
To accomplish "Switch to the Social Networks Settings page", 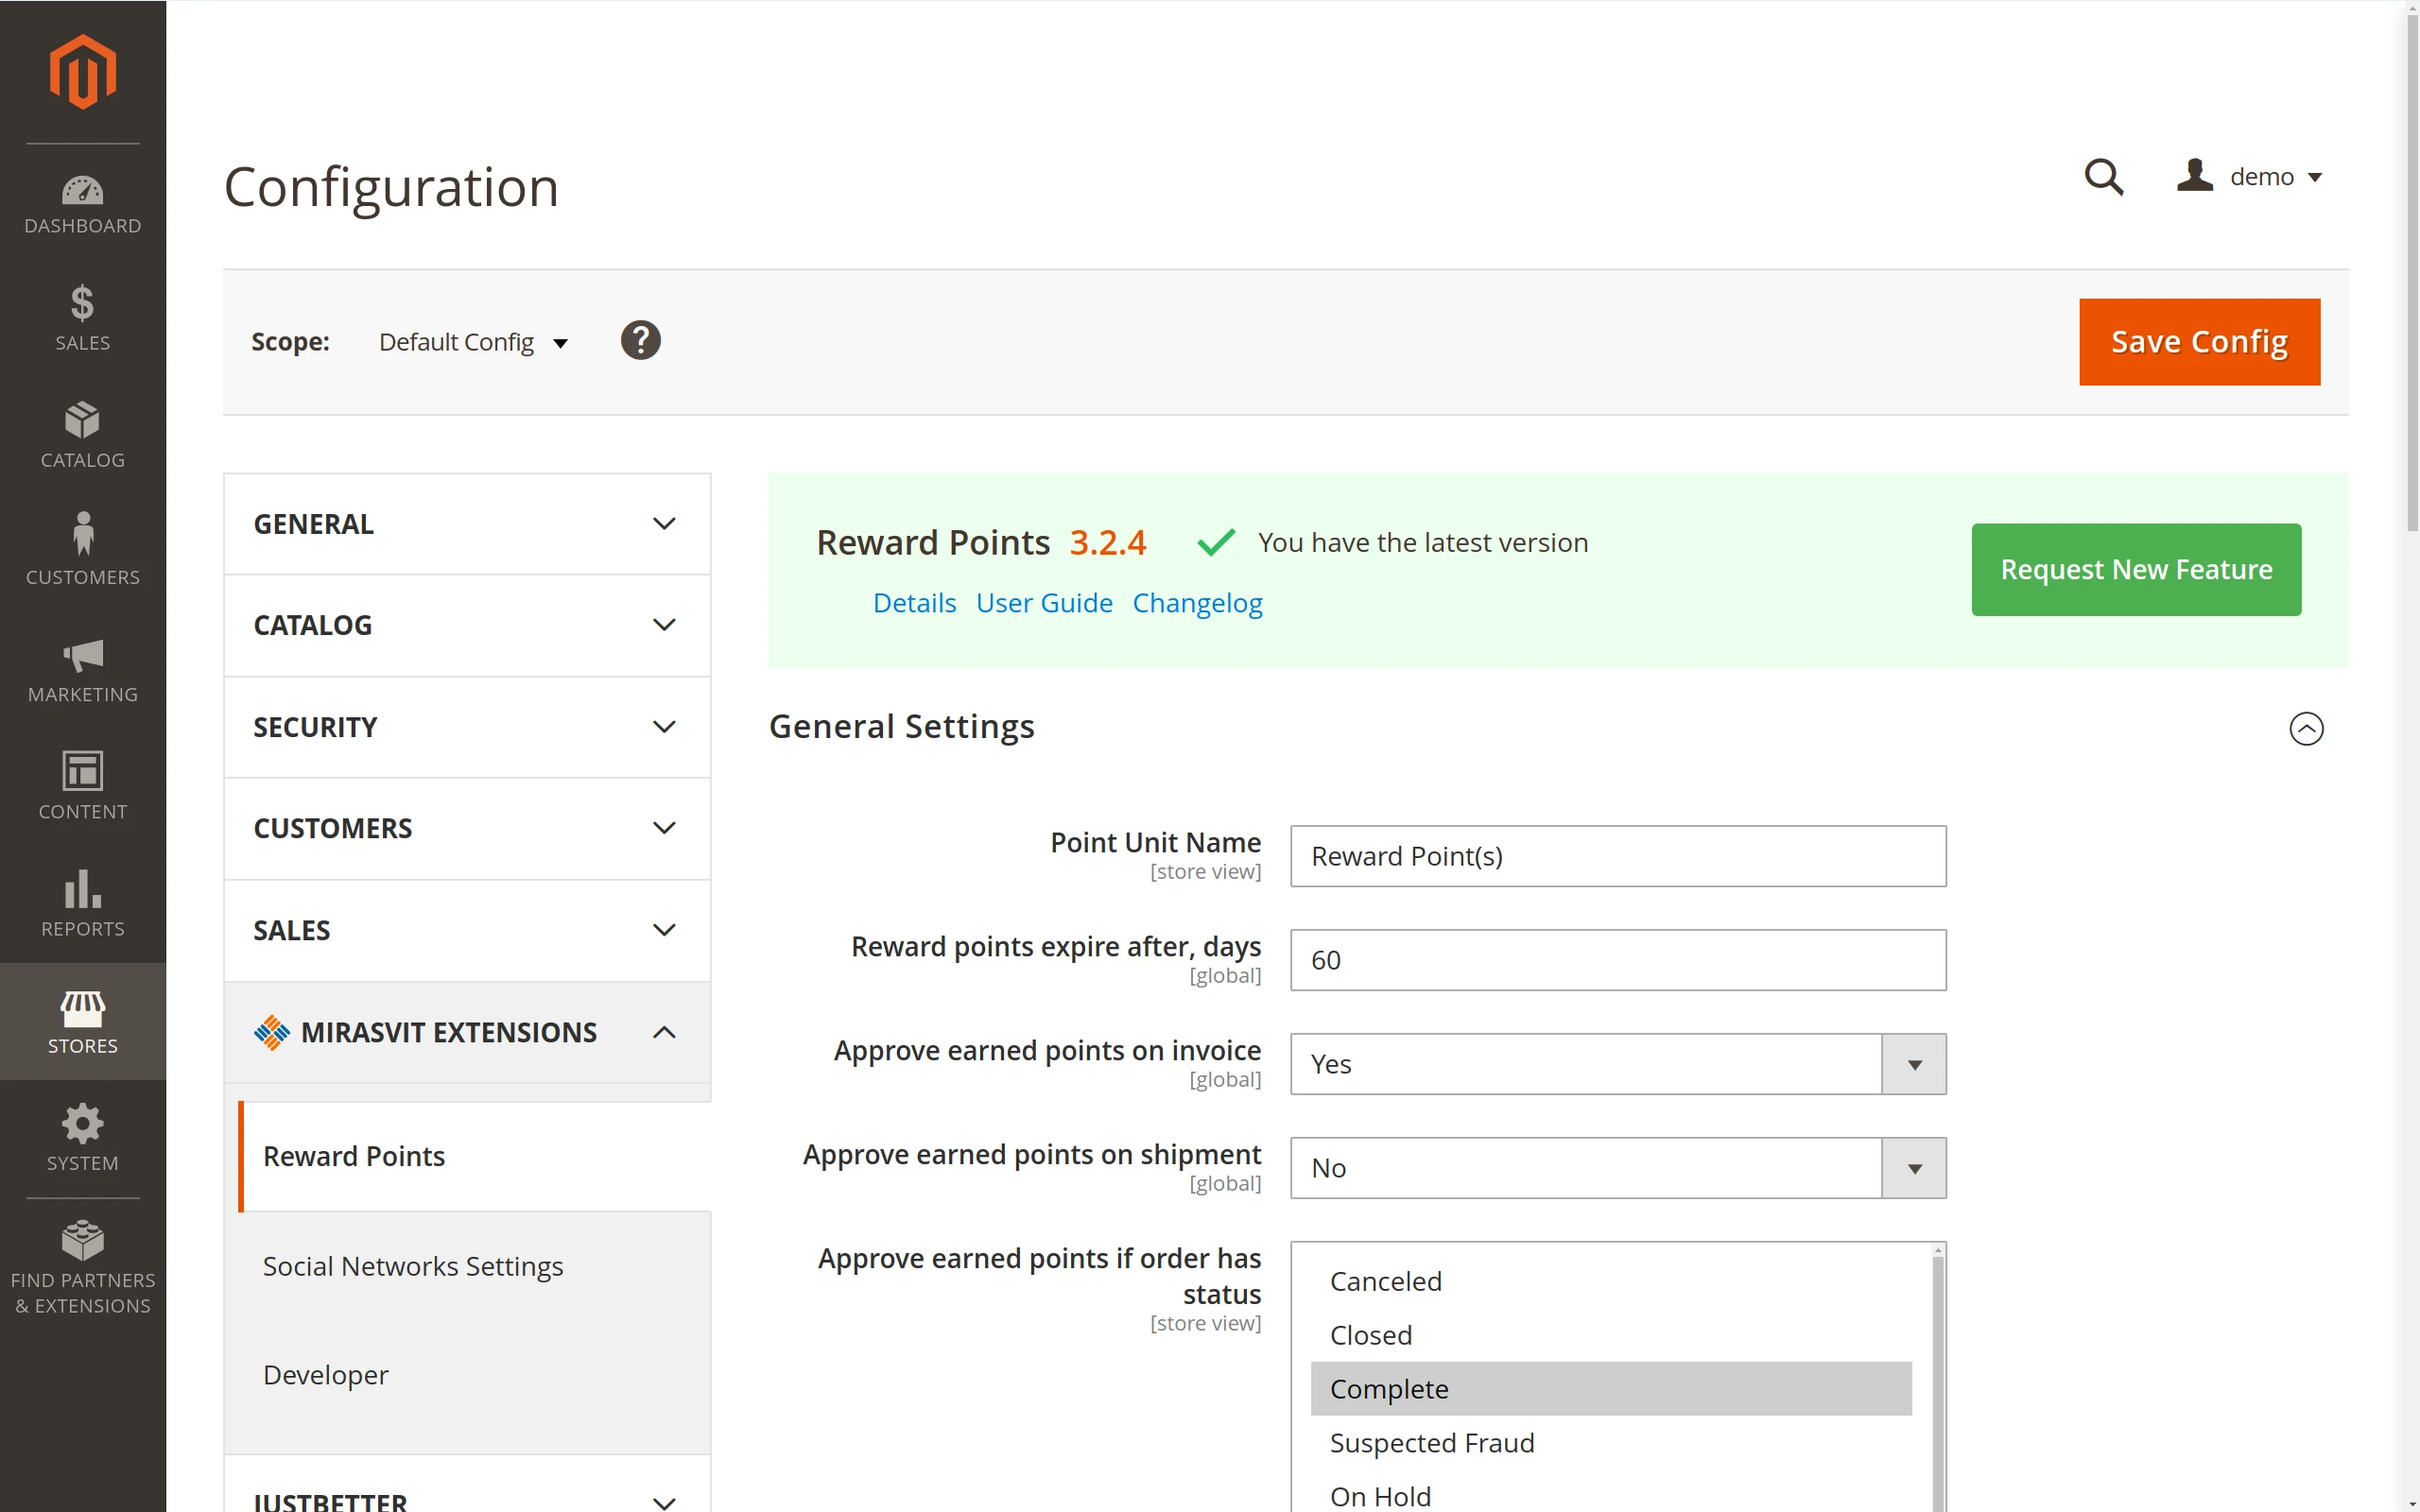I will (413, 1265).
